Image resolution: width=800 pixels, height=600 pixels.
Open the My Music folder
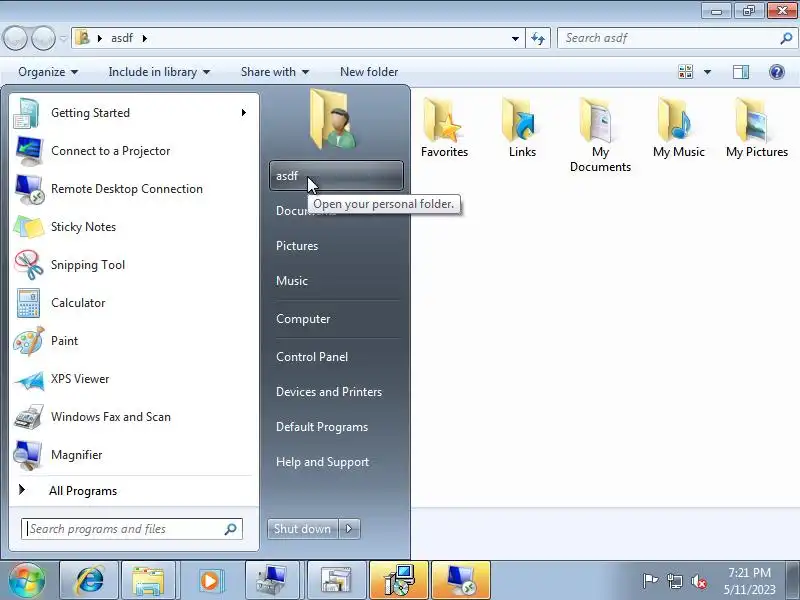point(678,128)
